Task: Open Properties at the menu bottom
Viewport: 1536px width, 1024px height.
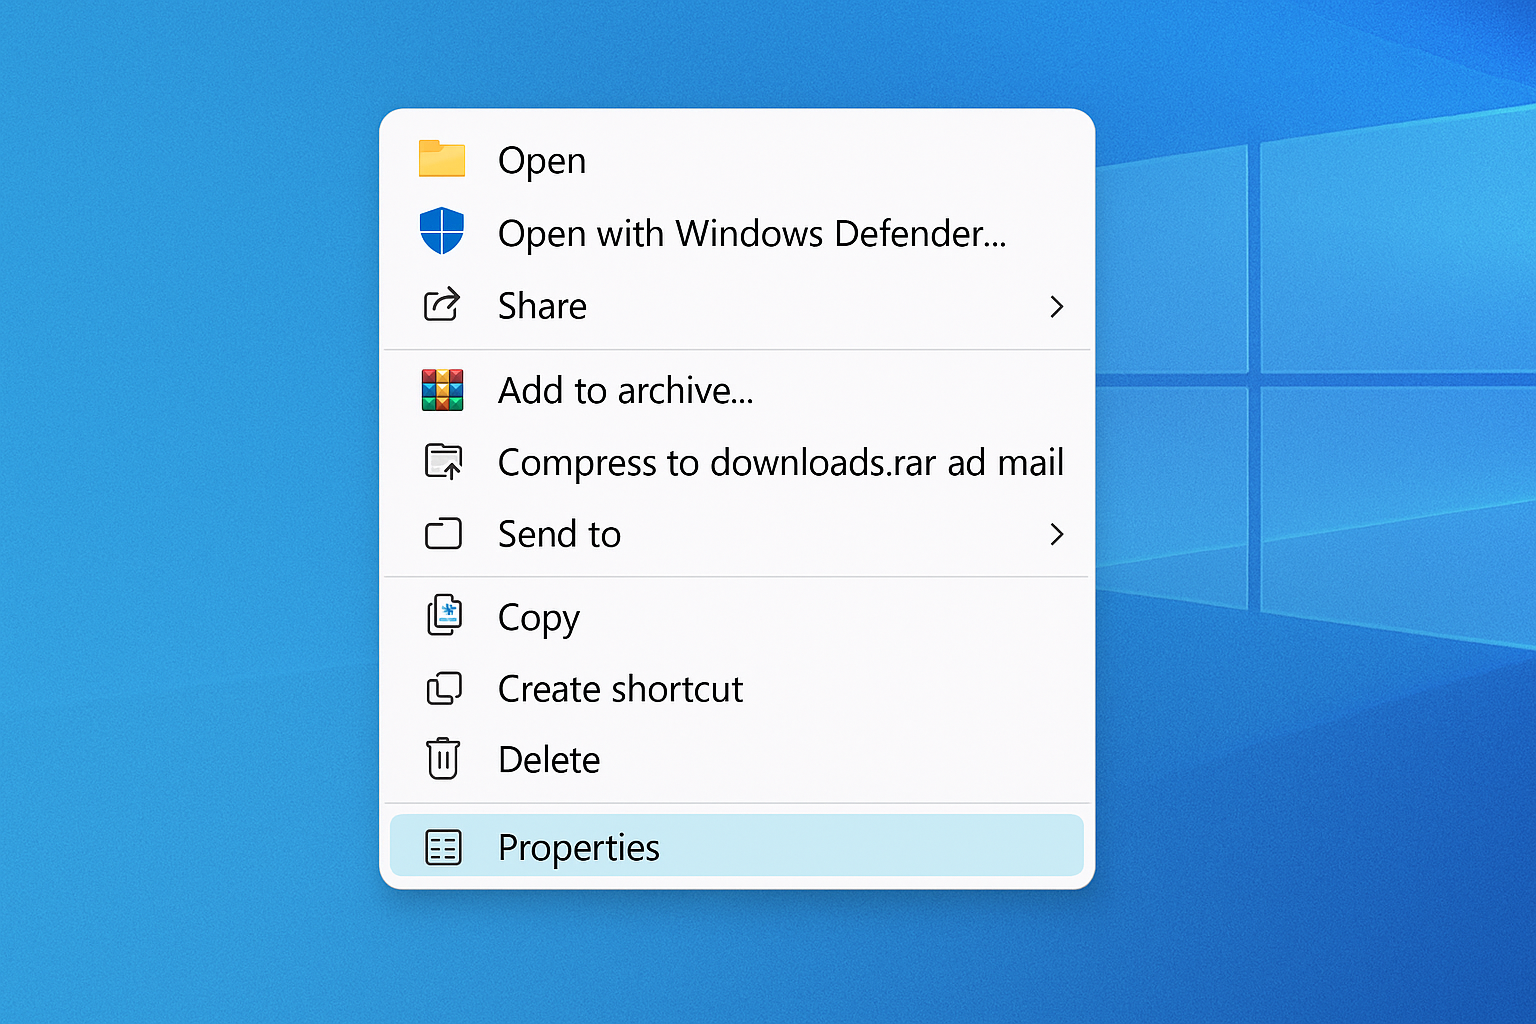Action: (x=737, y=846)
